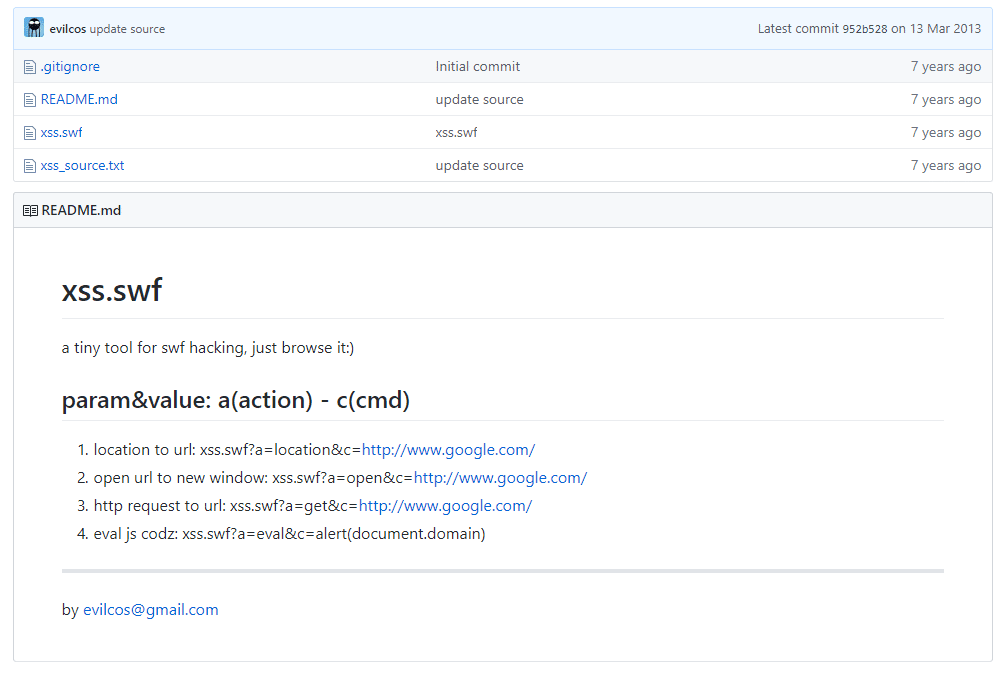This screenshot has height=680, width=1008.
Task: Click '7 years ago' in the xss_source.txt row
Action: click(946, 166)
